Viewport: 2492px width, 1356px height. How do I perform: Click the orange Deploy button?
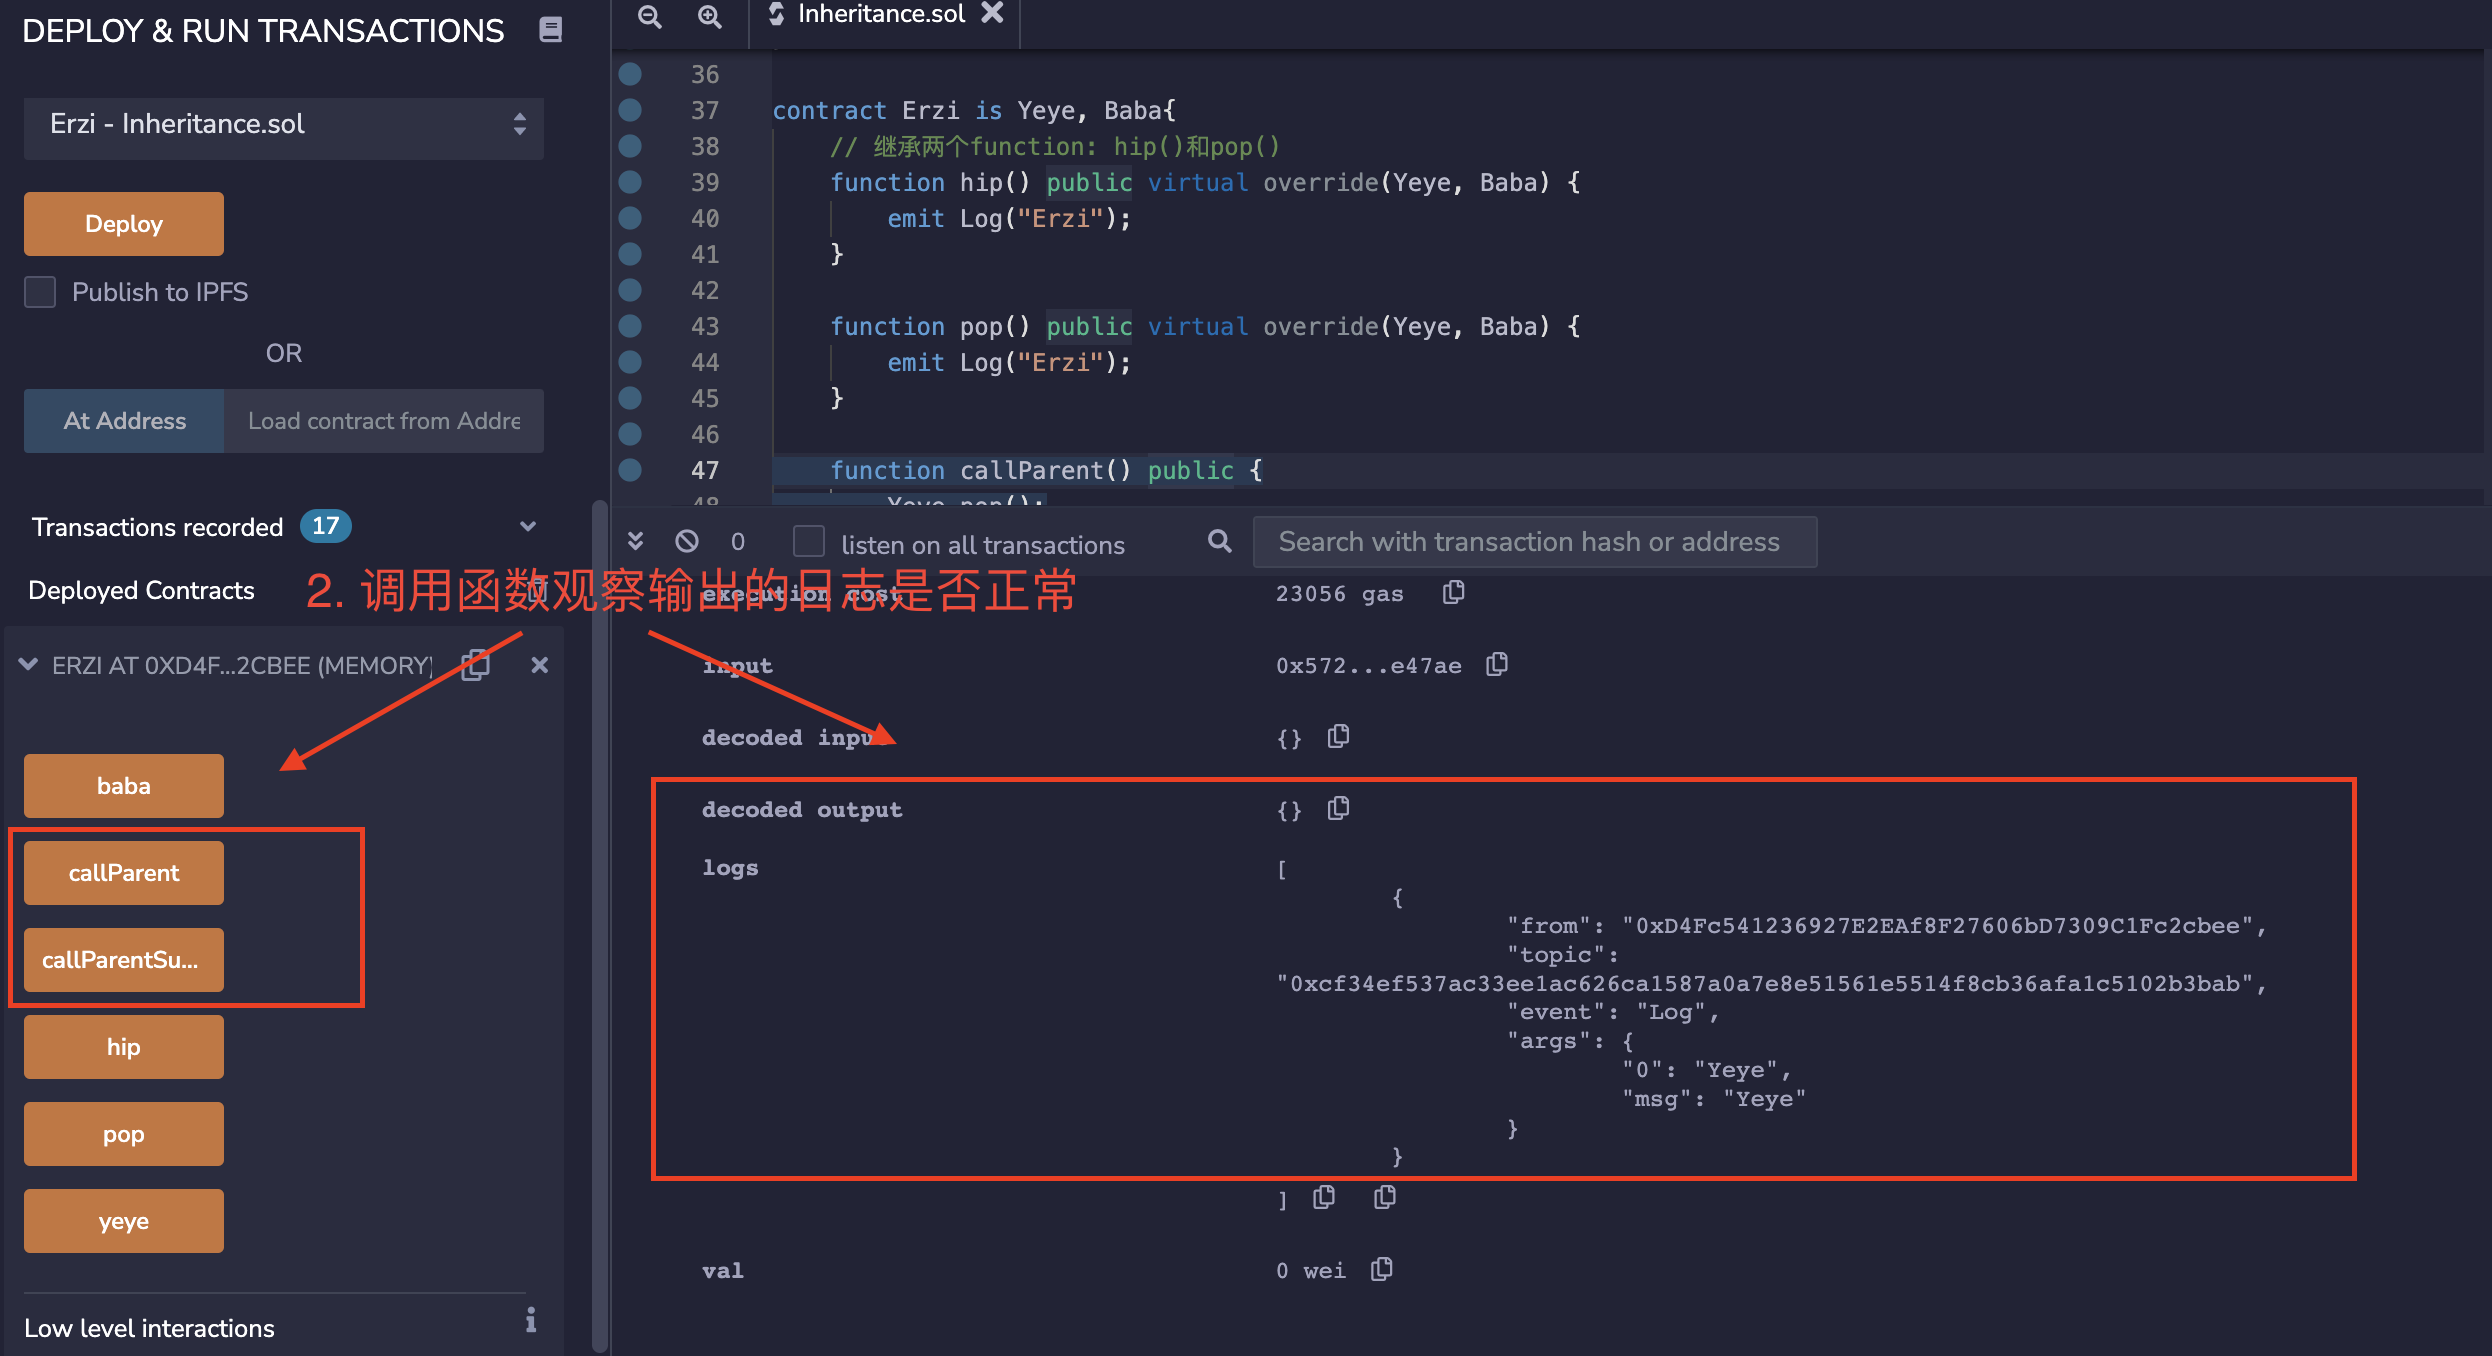coord(124,224)
